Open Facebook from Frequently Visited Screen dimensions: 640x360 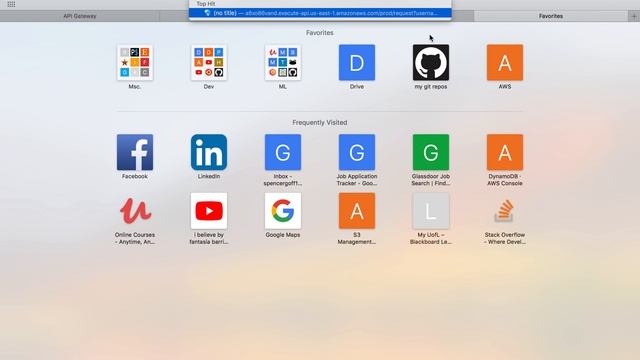135,152
